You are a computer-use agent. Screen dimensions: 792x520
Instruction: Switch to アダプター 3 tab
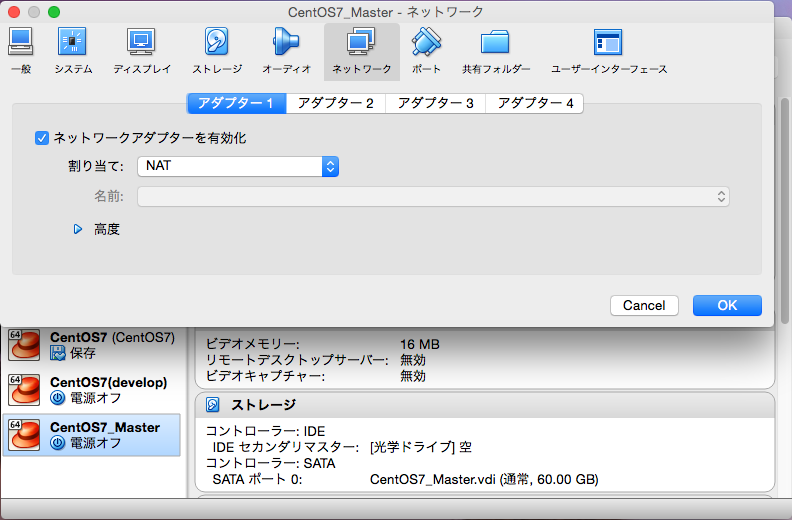pos(435,104)
